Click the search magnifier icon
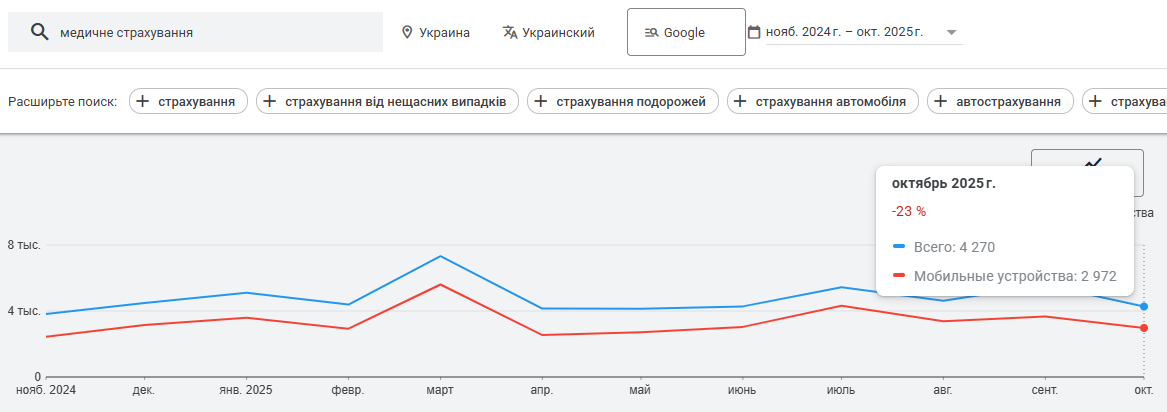1167x412 pixels. point(40,32)
